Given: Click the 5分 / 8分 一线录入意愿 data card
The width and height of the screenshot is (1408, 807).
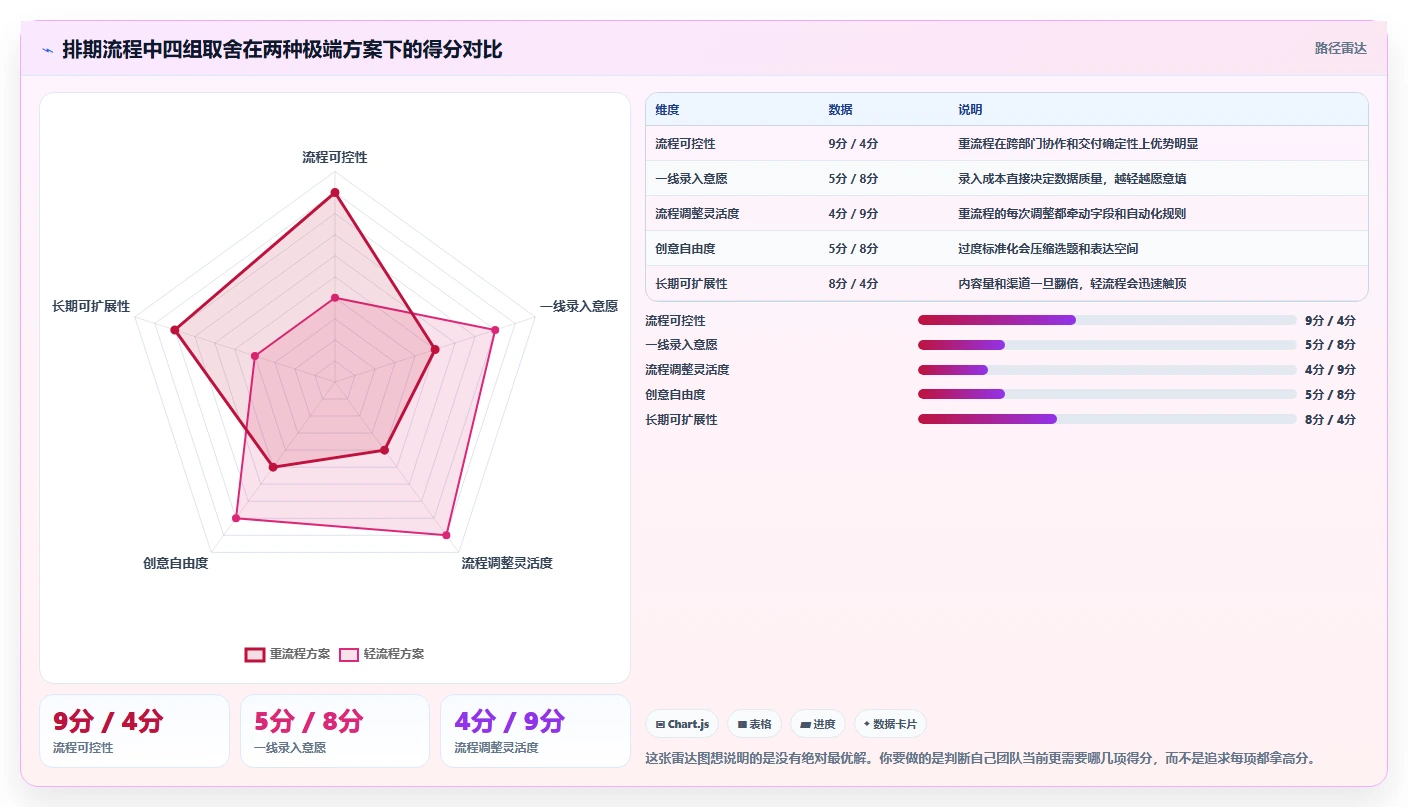Looking at the screenshot, I should tap(335, 731).
